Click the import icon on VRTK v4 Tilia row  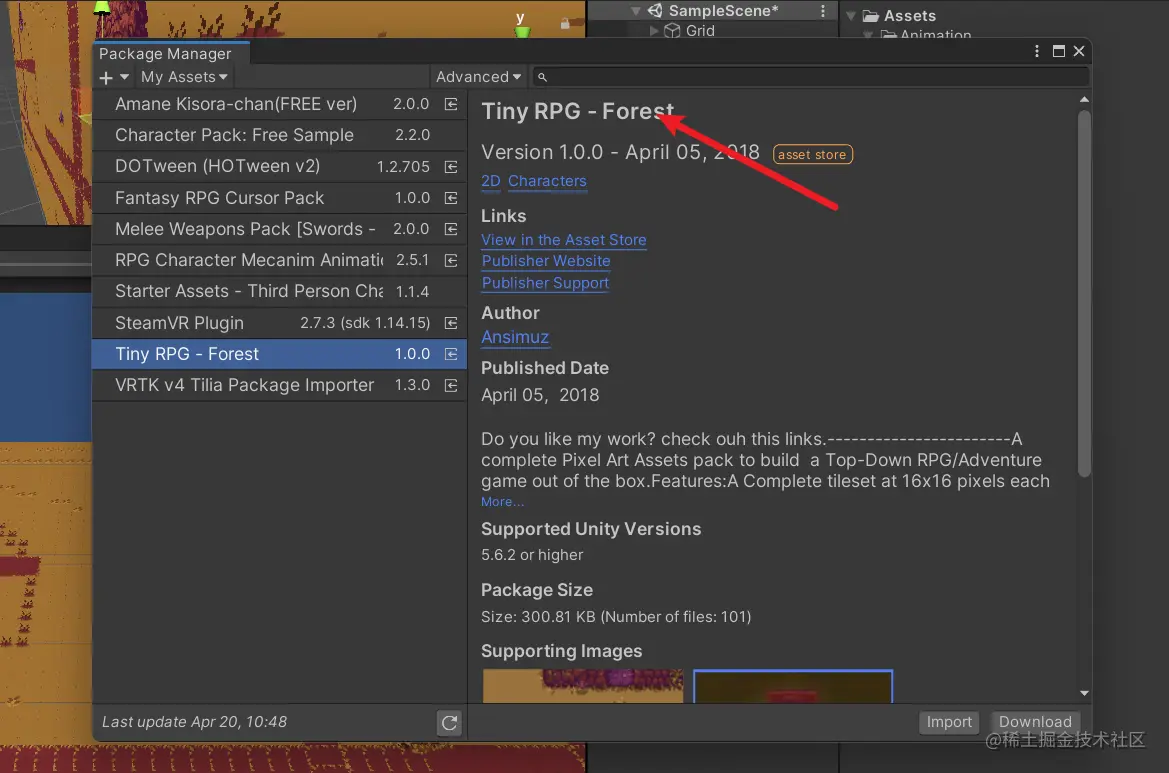point(451,385)
